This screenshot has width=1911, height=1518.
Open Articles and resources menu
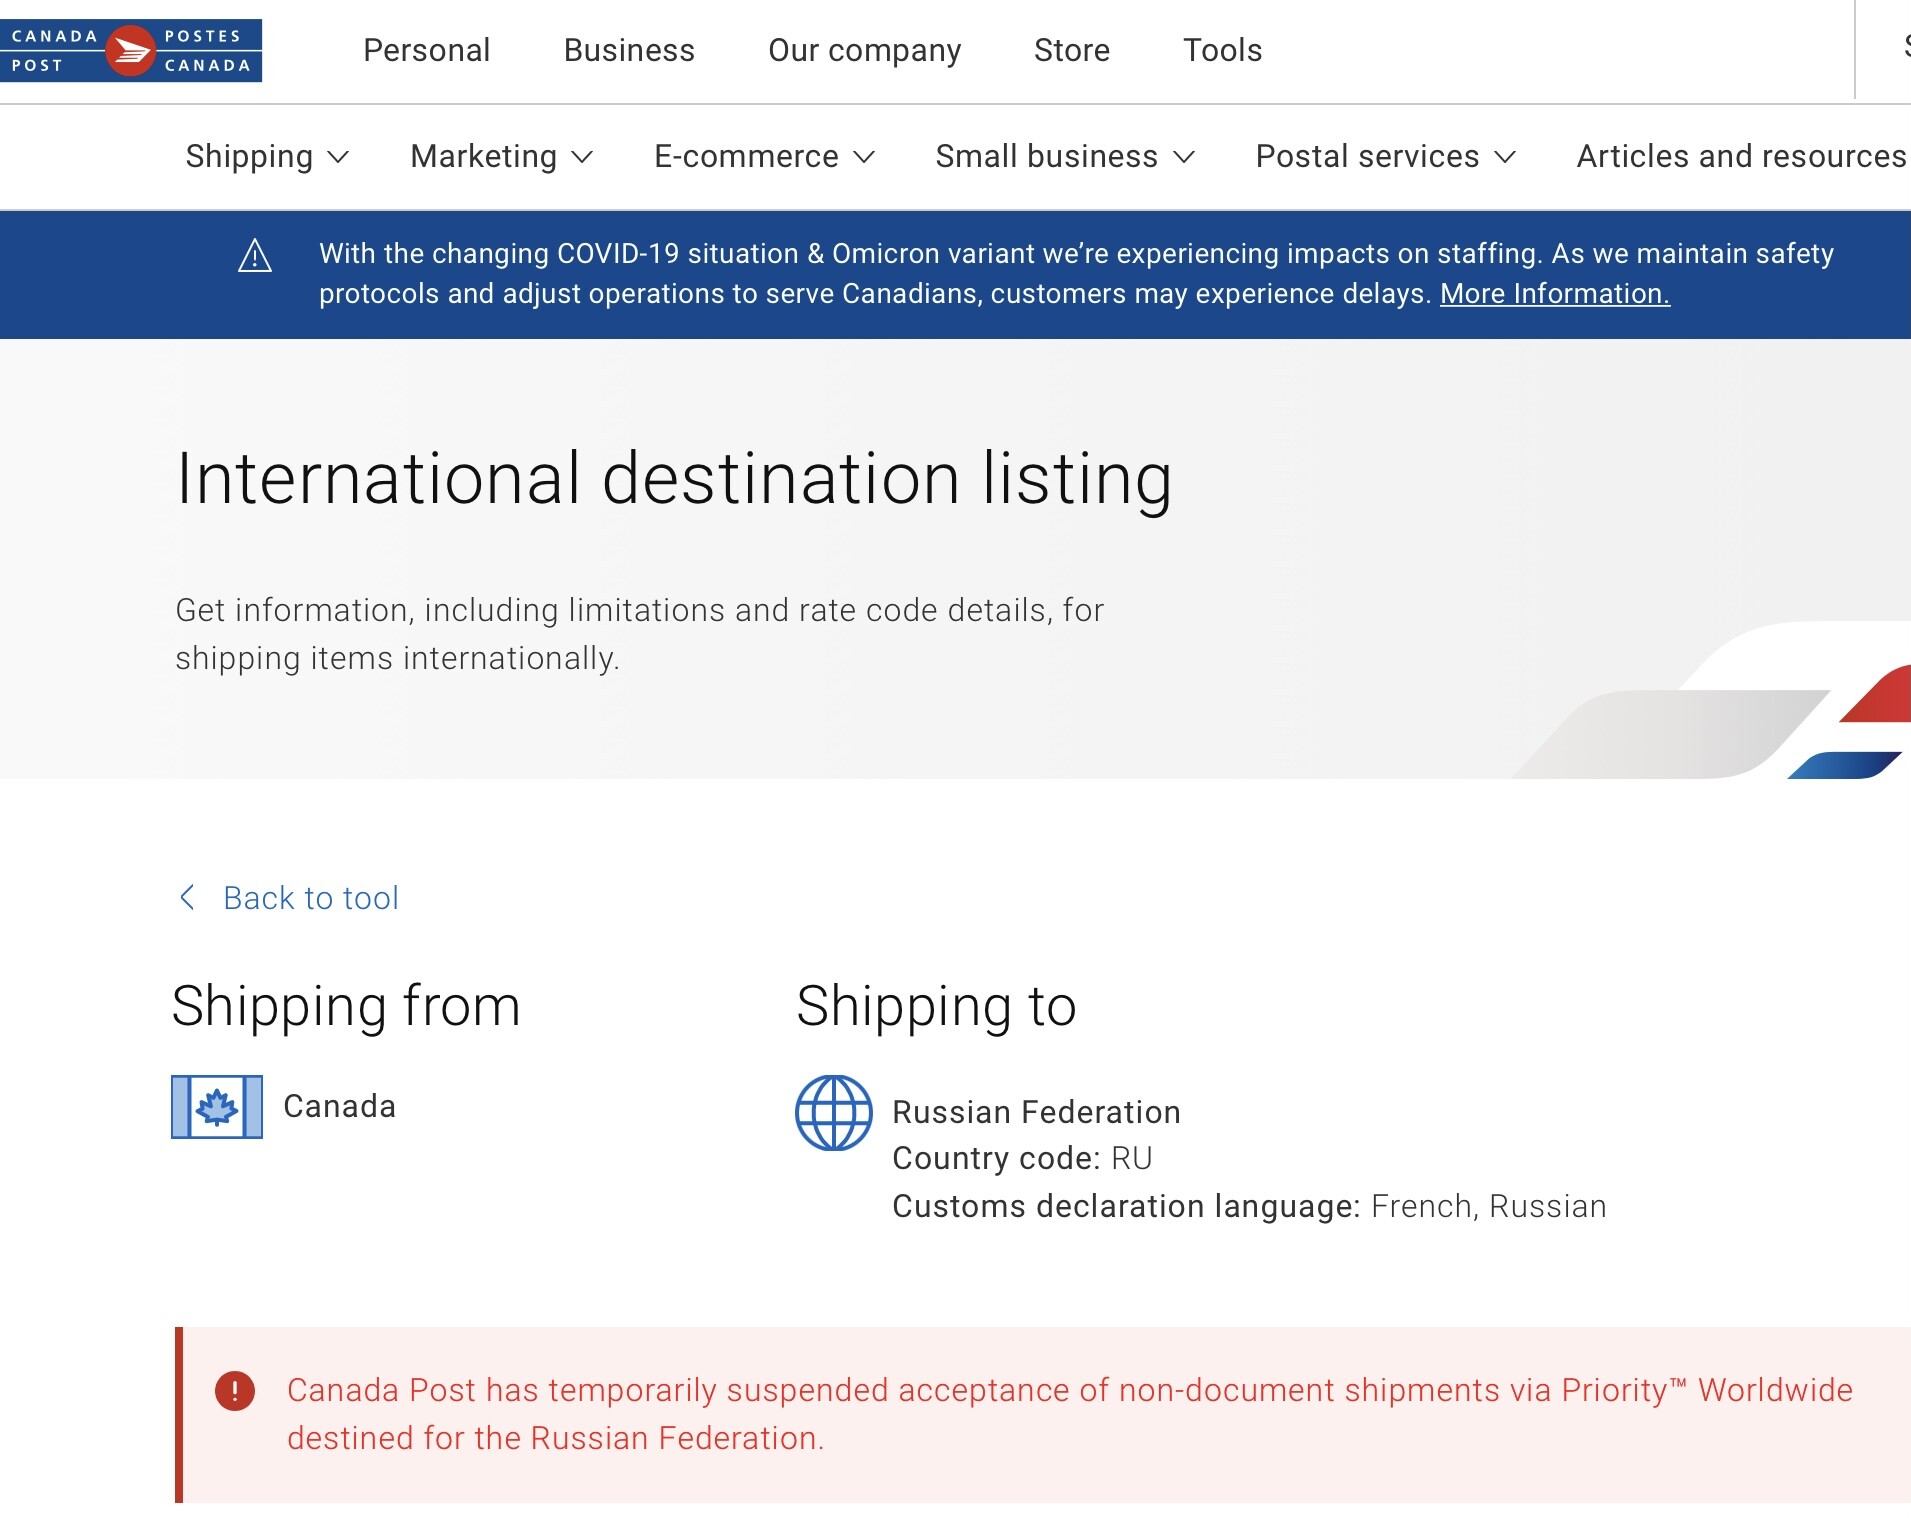(x=1741, y=157)
